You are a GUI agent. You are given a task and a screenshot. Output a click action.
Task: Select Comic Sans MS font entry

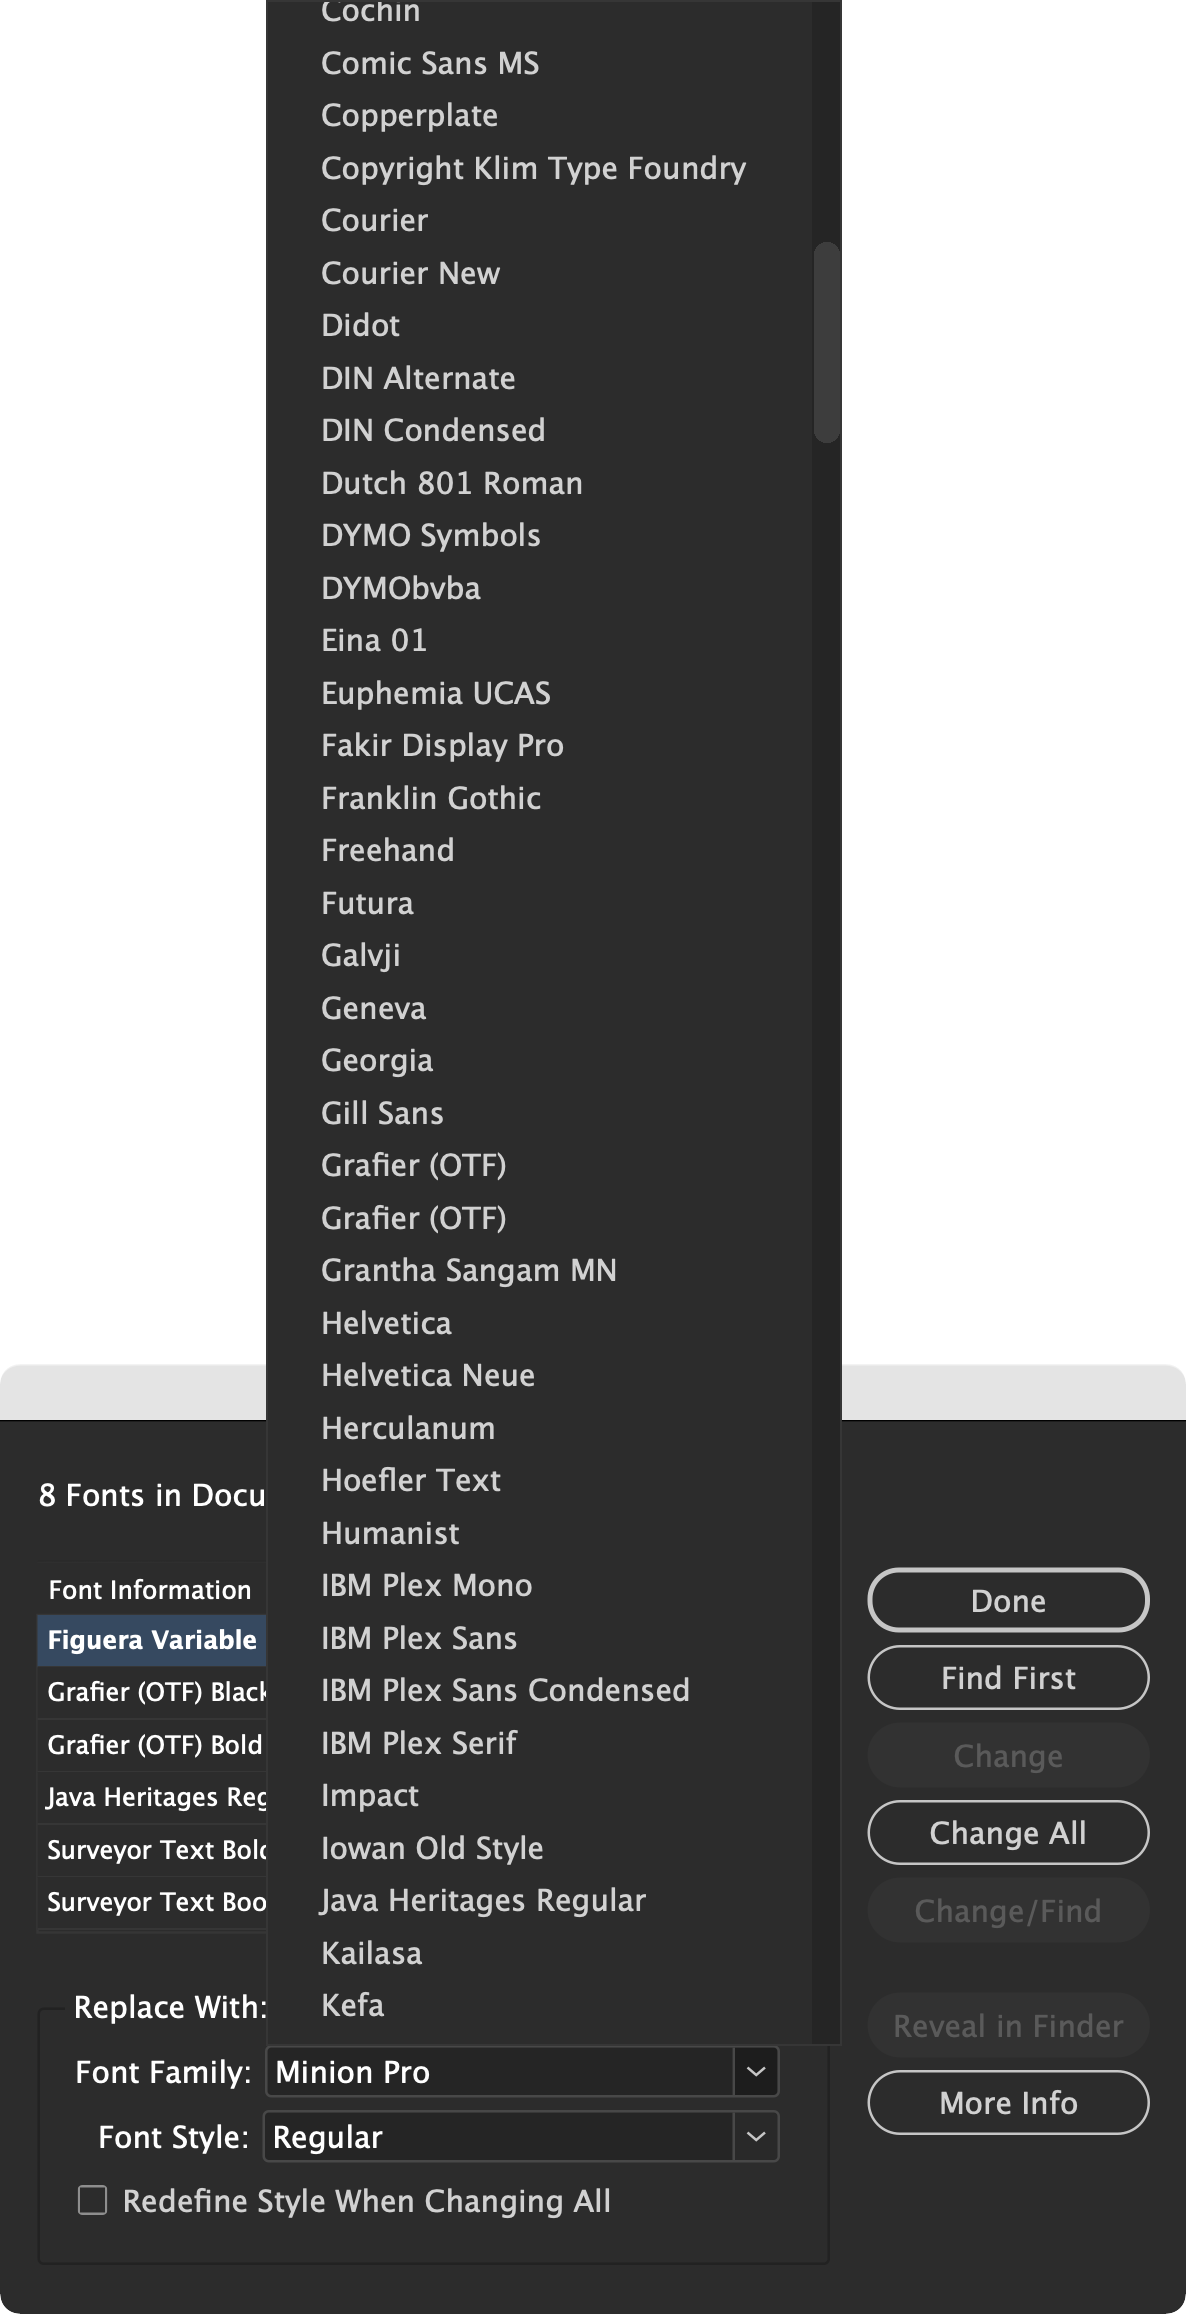pyautogui.click(x=430, y=63)
